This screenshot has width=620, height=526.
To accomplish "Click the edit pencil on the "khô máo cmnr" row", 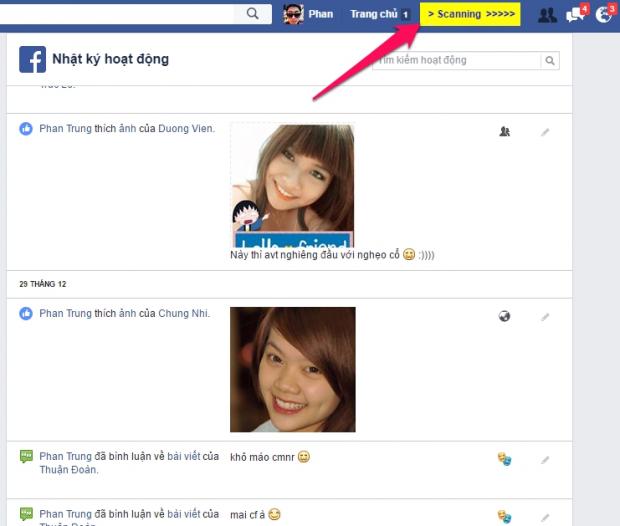I will click(x=545, y=460).
